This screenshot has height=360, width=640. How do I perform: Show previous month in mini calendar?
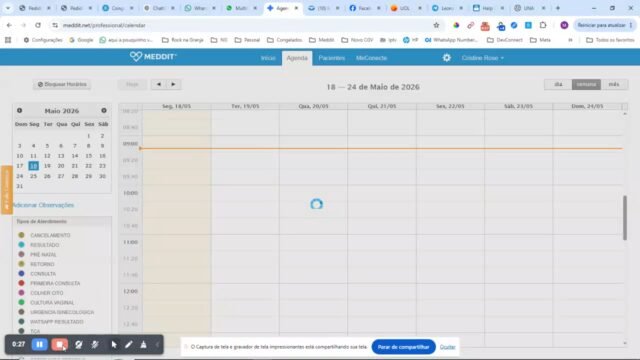[x=20, y=111]
